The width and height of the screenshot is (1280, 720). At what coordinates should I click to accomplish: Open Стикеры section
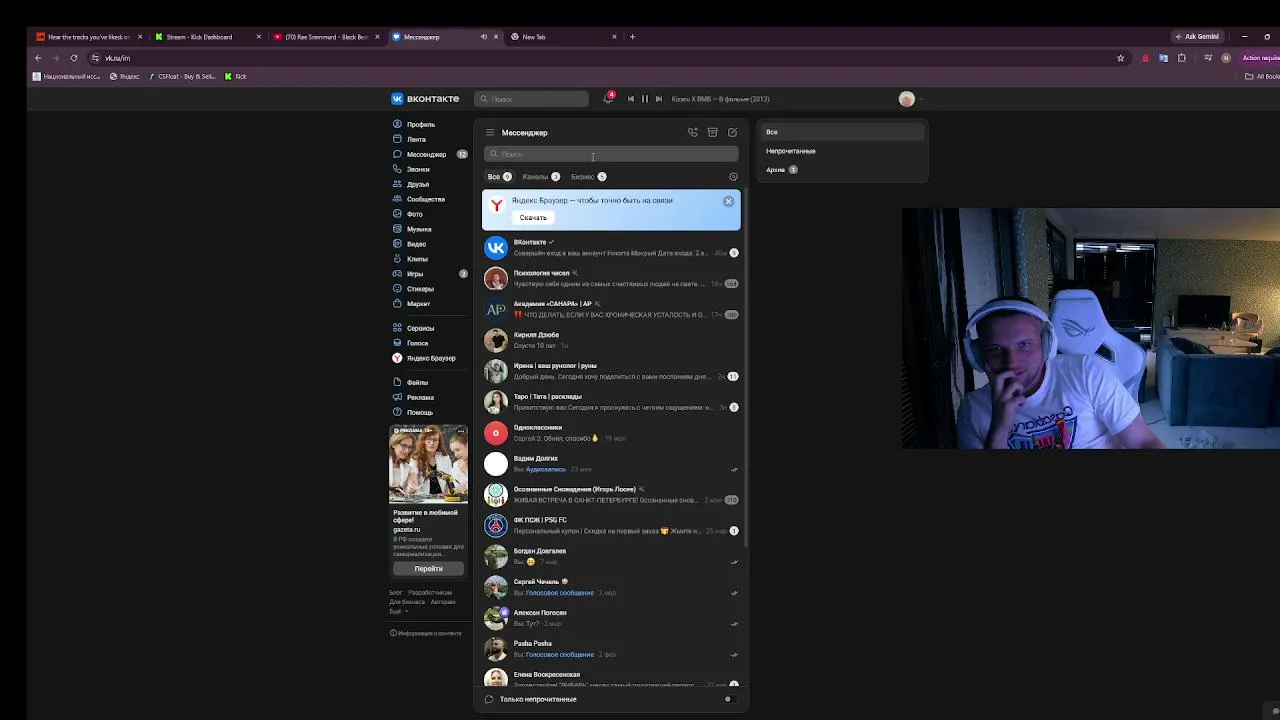click(420, 289)
